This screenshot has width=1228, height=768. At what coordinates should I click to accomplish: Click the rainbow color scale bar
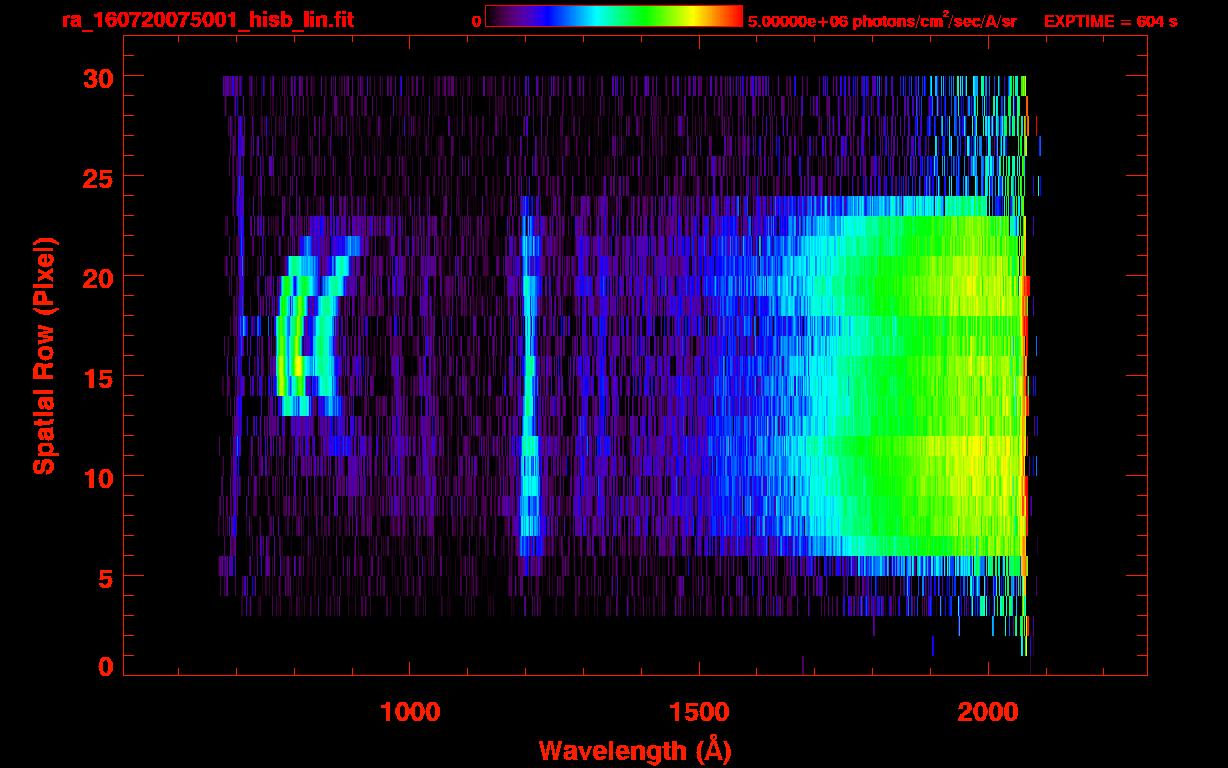coord(614,17)
